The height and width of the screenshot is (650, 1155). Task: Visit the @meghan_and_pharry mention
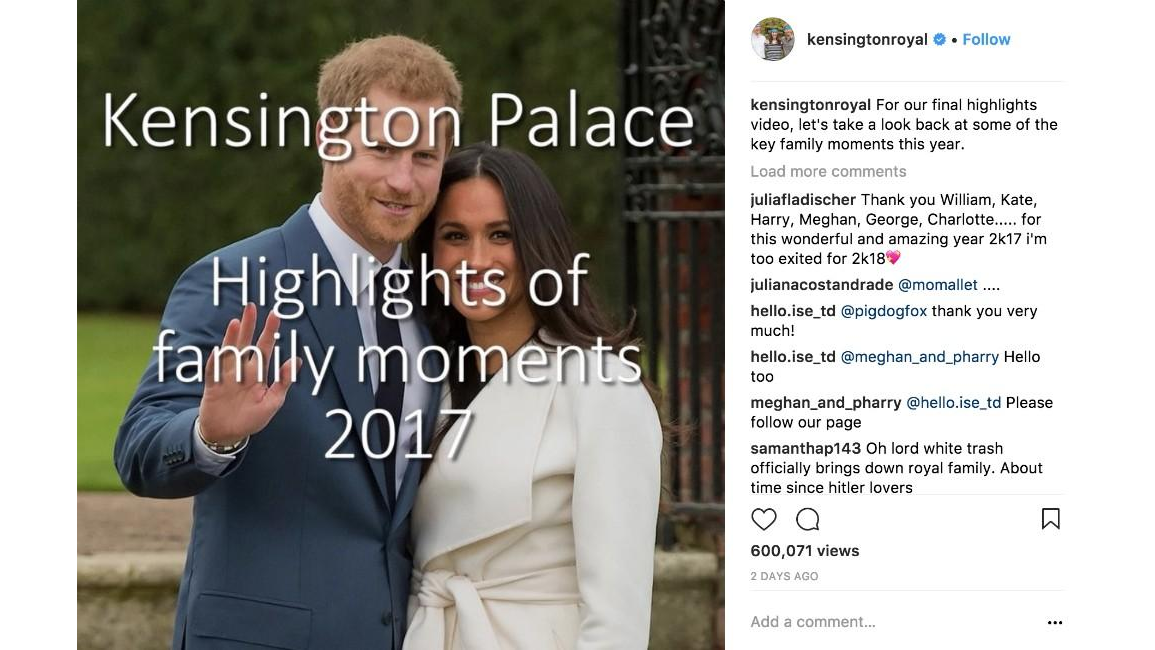pyautogui.click(x=920, y=357)
